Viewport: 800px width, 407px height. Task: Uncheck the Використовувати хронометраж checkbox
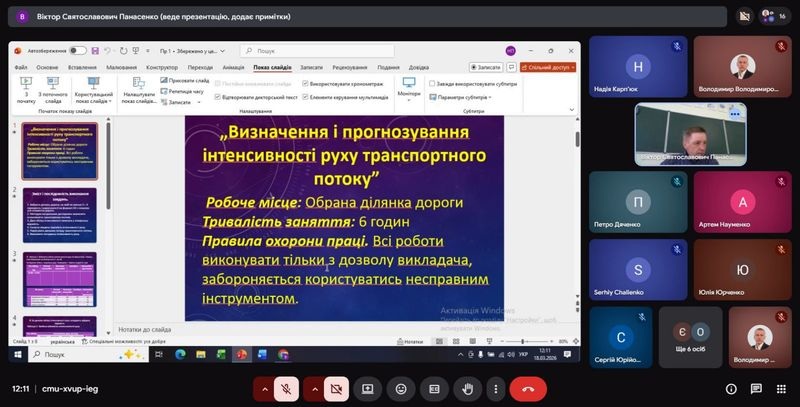point(304,84)
